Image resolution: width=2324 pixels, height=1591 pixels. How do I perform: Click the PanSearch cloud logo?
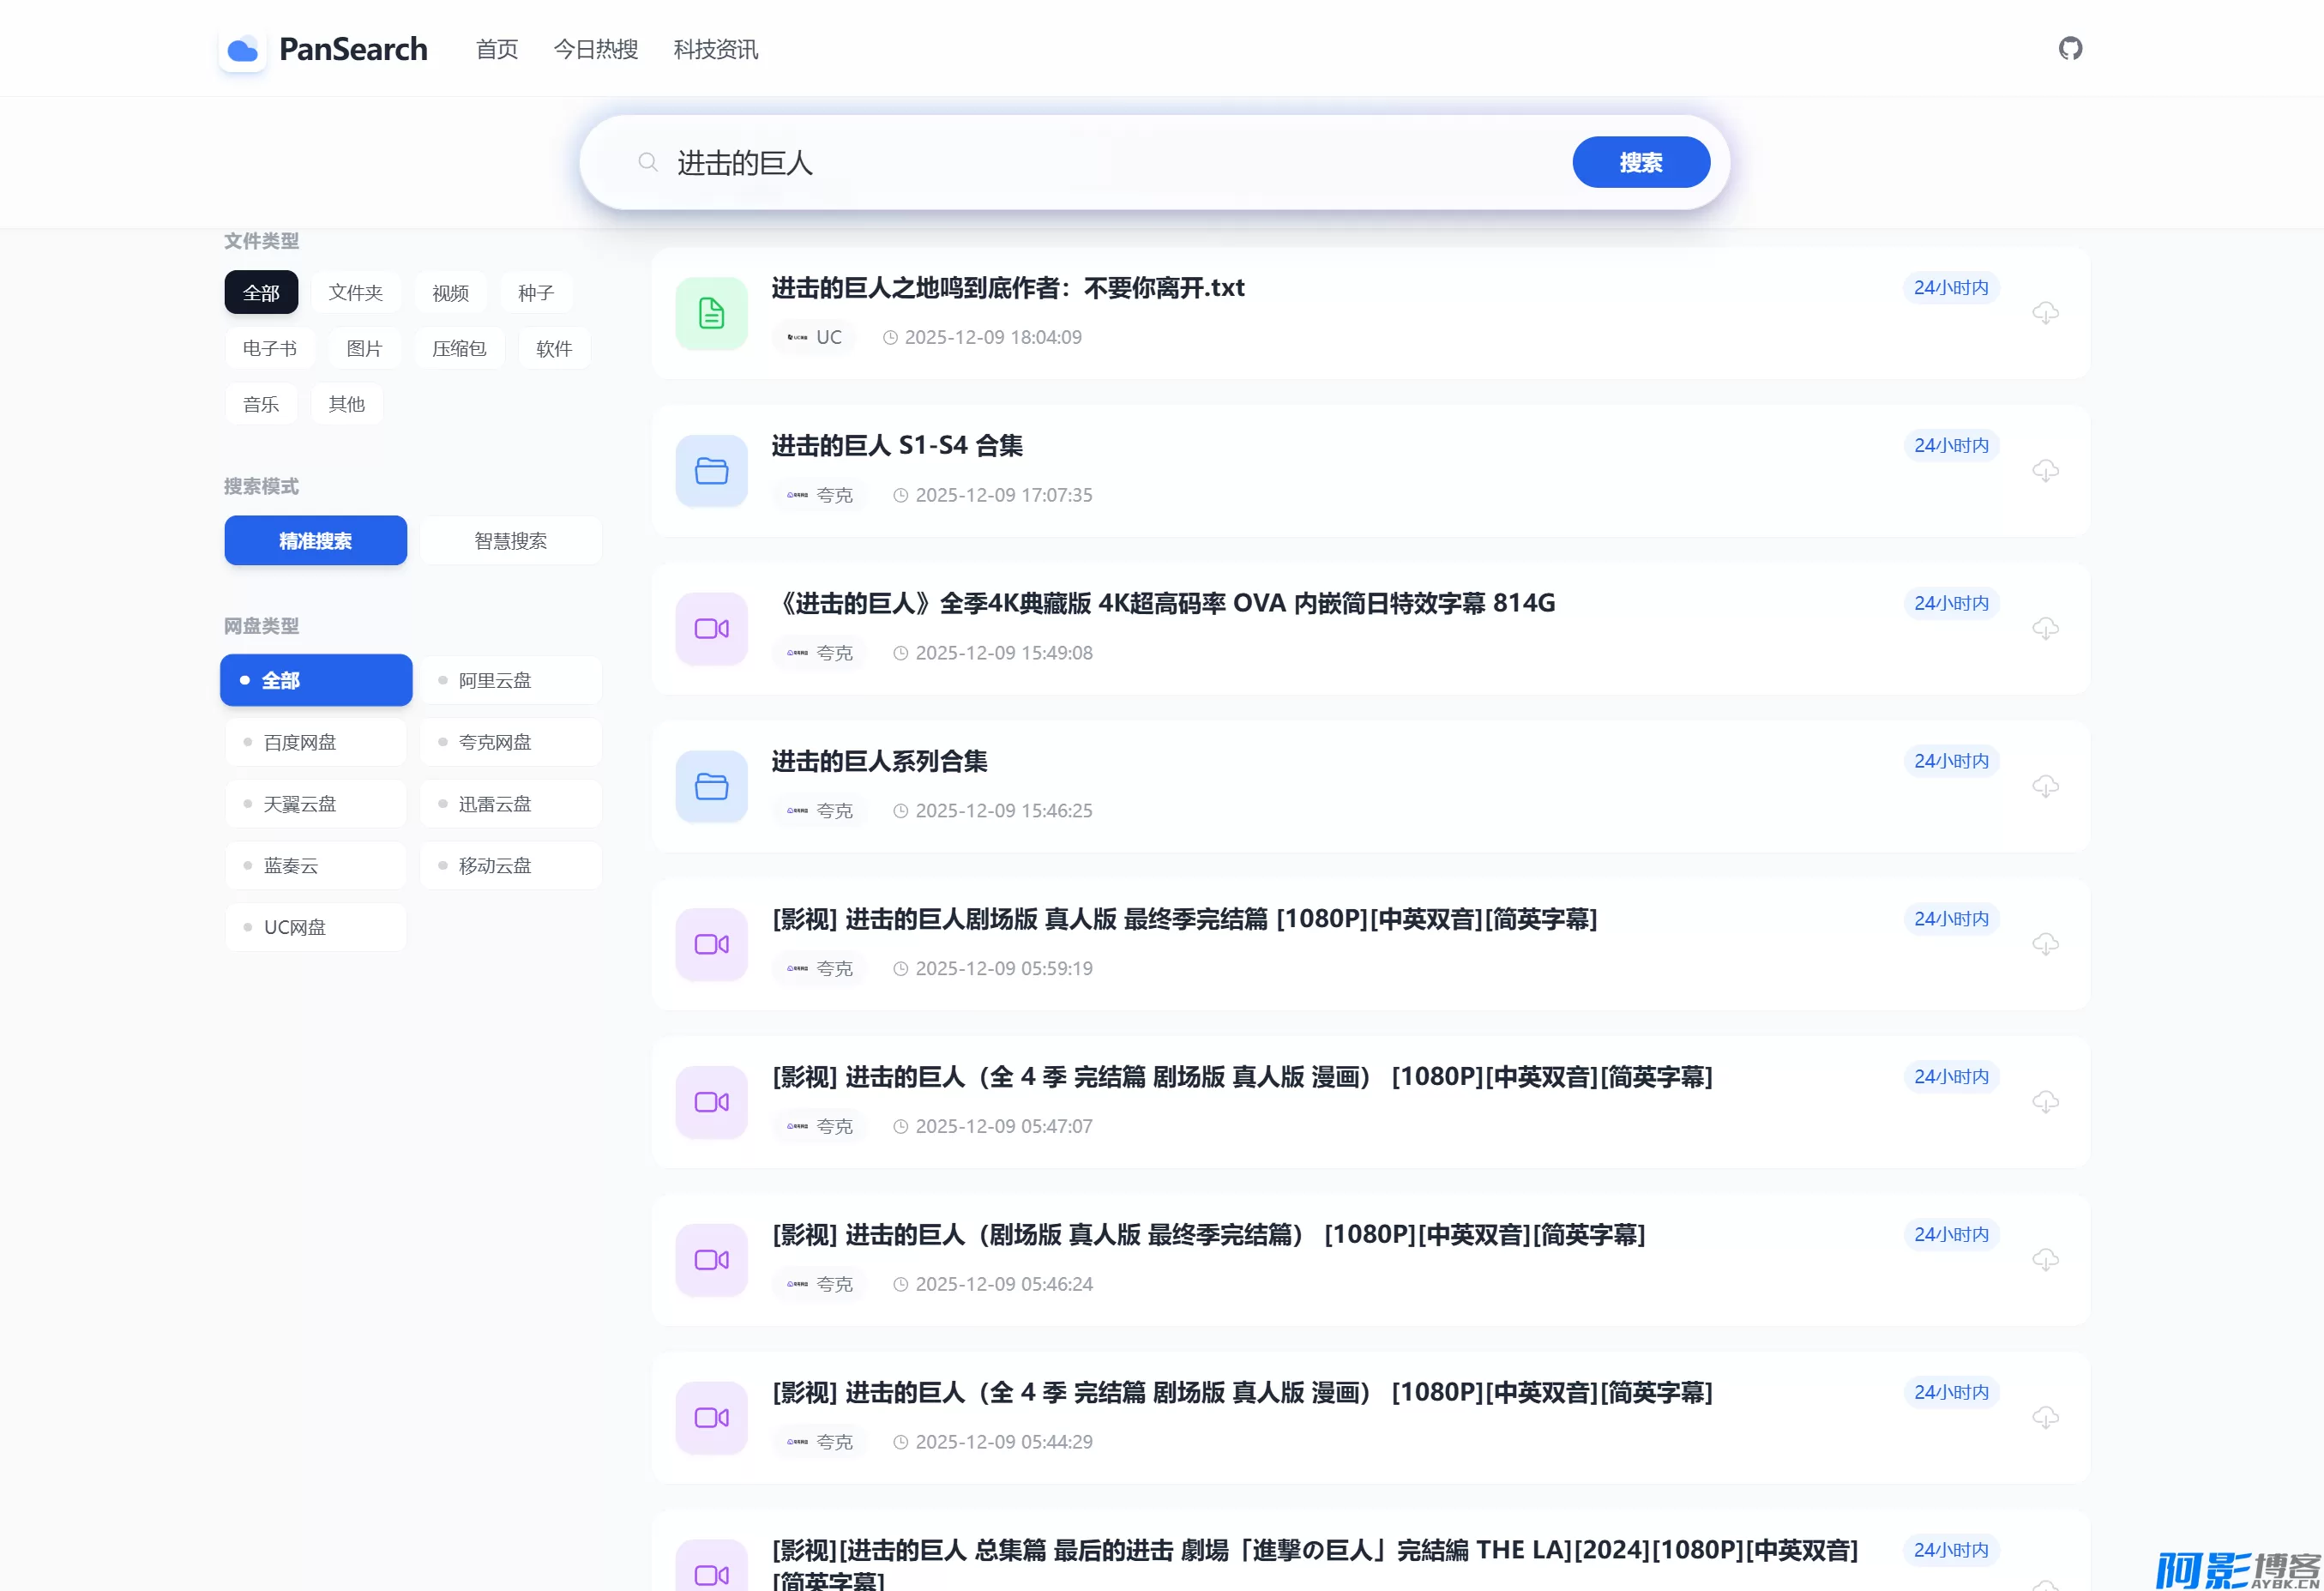243,49
